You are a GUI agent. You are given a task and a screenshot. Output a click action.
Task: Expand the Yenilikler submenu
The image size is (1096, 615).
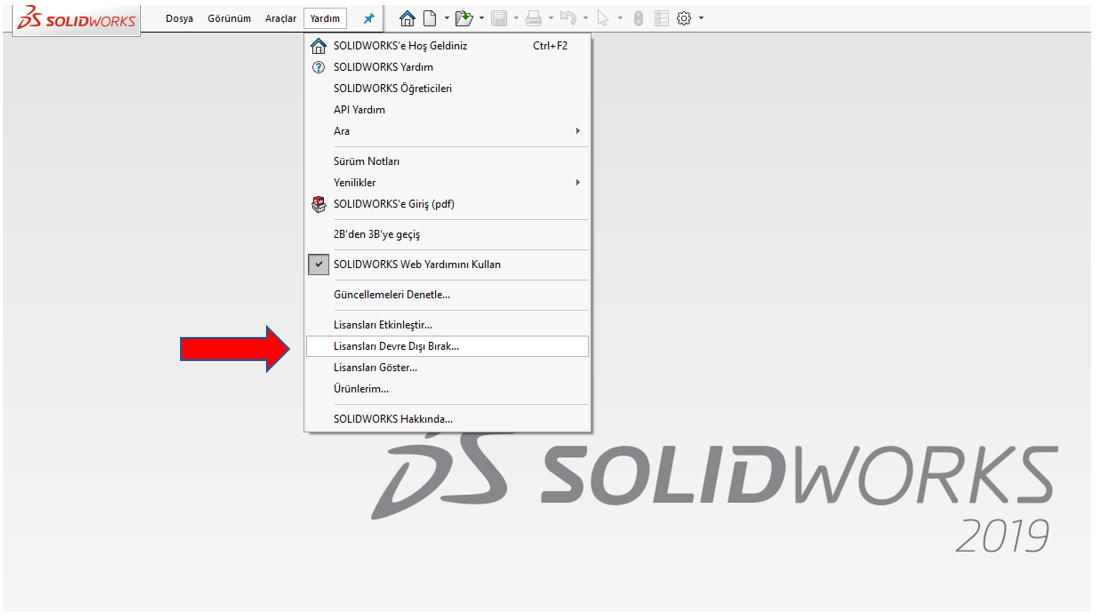[x=577, y=183]
